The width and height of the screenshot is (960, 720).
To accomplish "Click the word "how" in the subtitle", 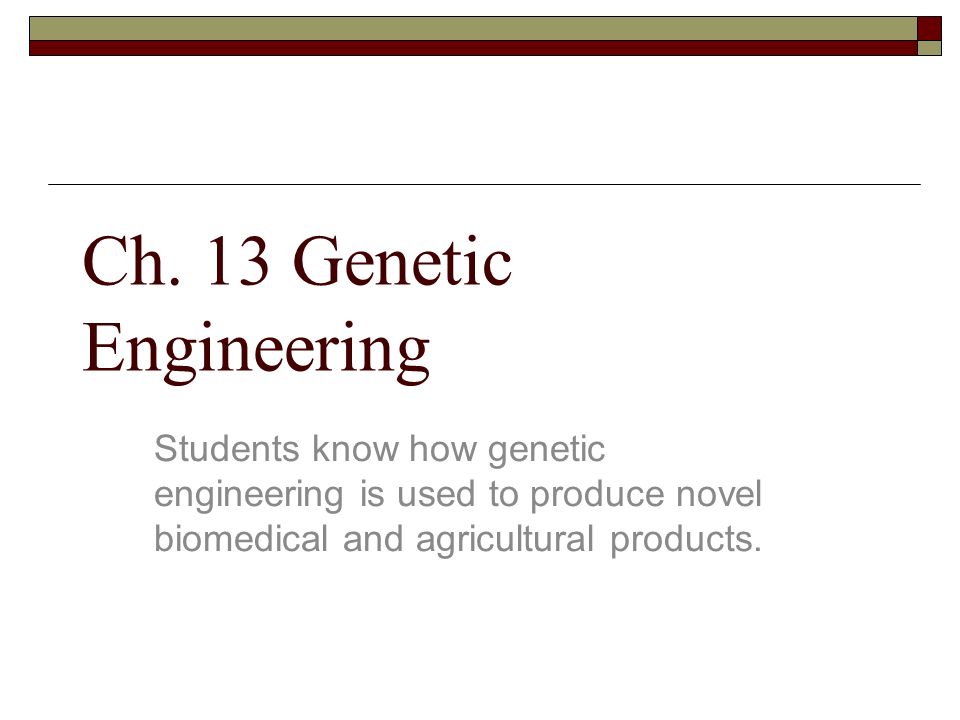I will (443, 449).
